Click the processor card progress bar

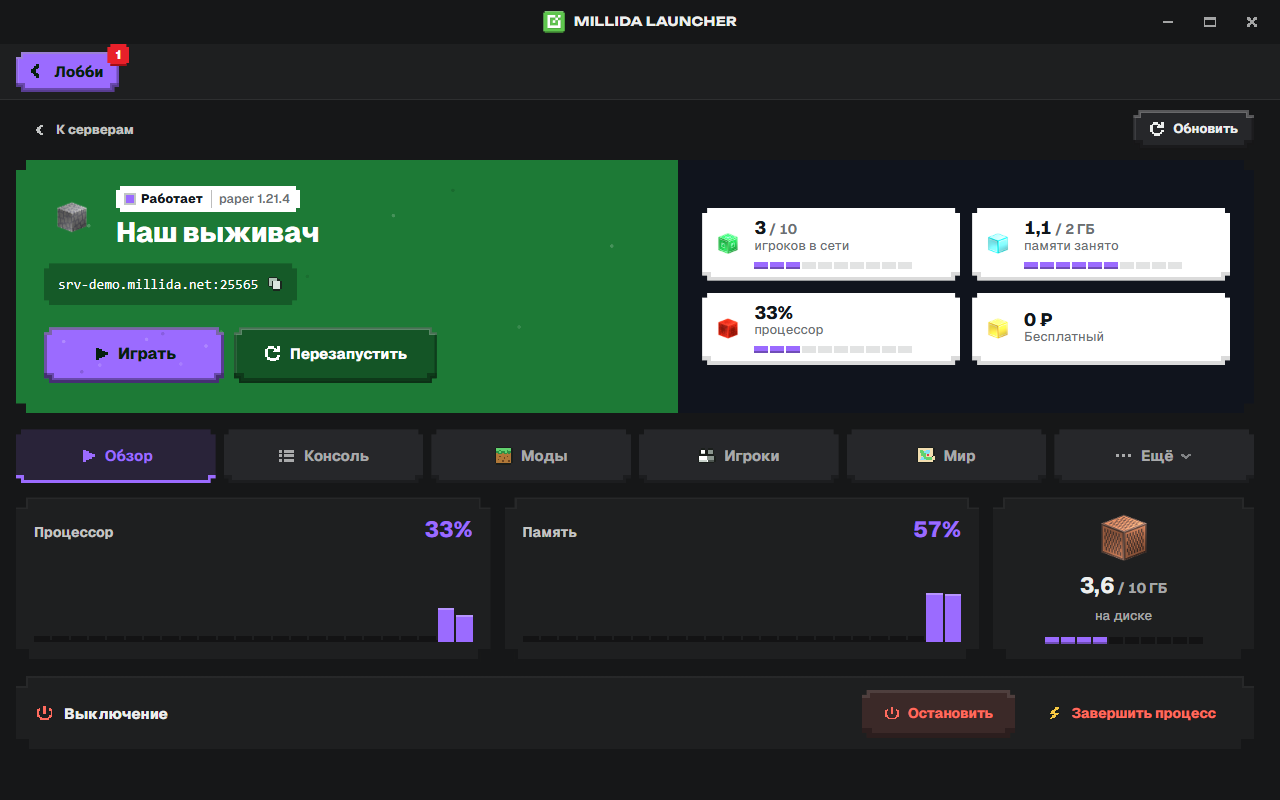tap(833, 350)
